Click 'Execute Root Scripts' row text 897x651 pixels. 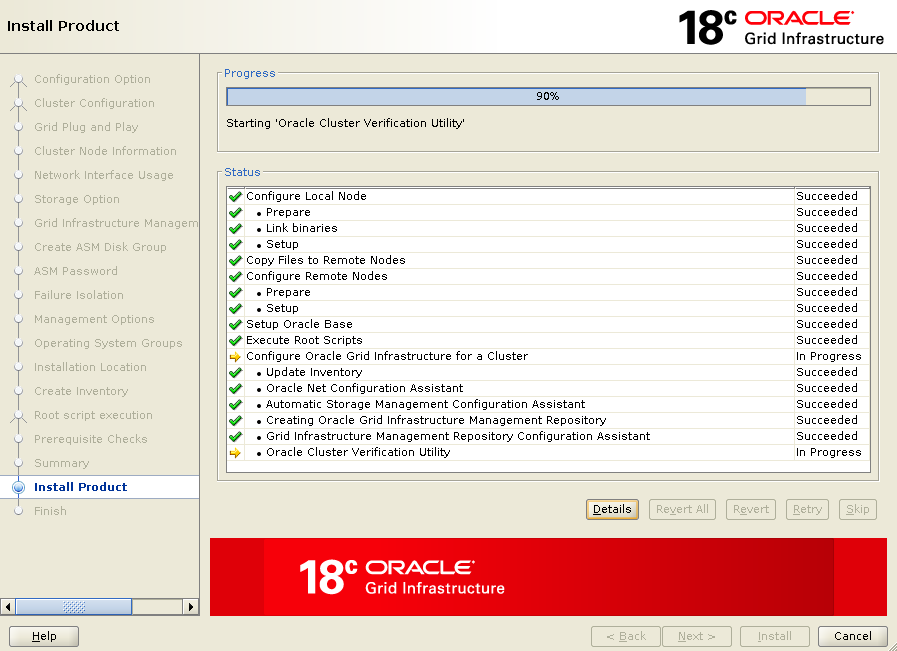coord(304,340)
